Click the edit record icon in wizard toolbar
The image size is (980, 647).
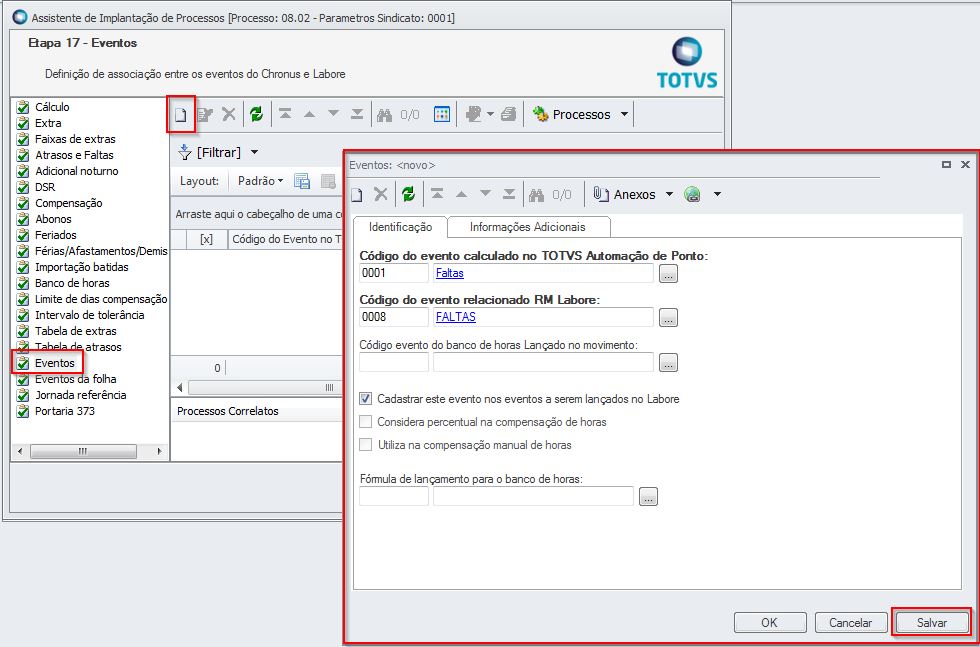(204, 114)
